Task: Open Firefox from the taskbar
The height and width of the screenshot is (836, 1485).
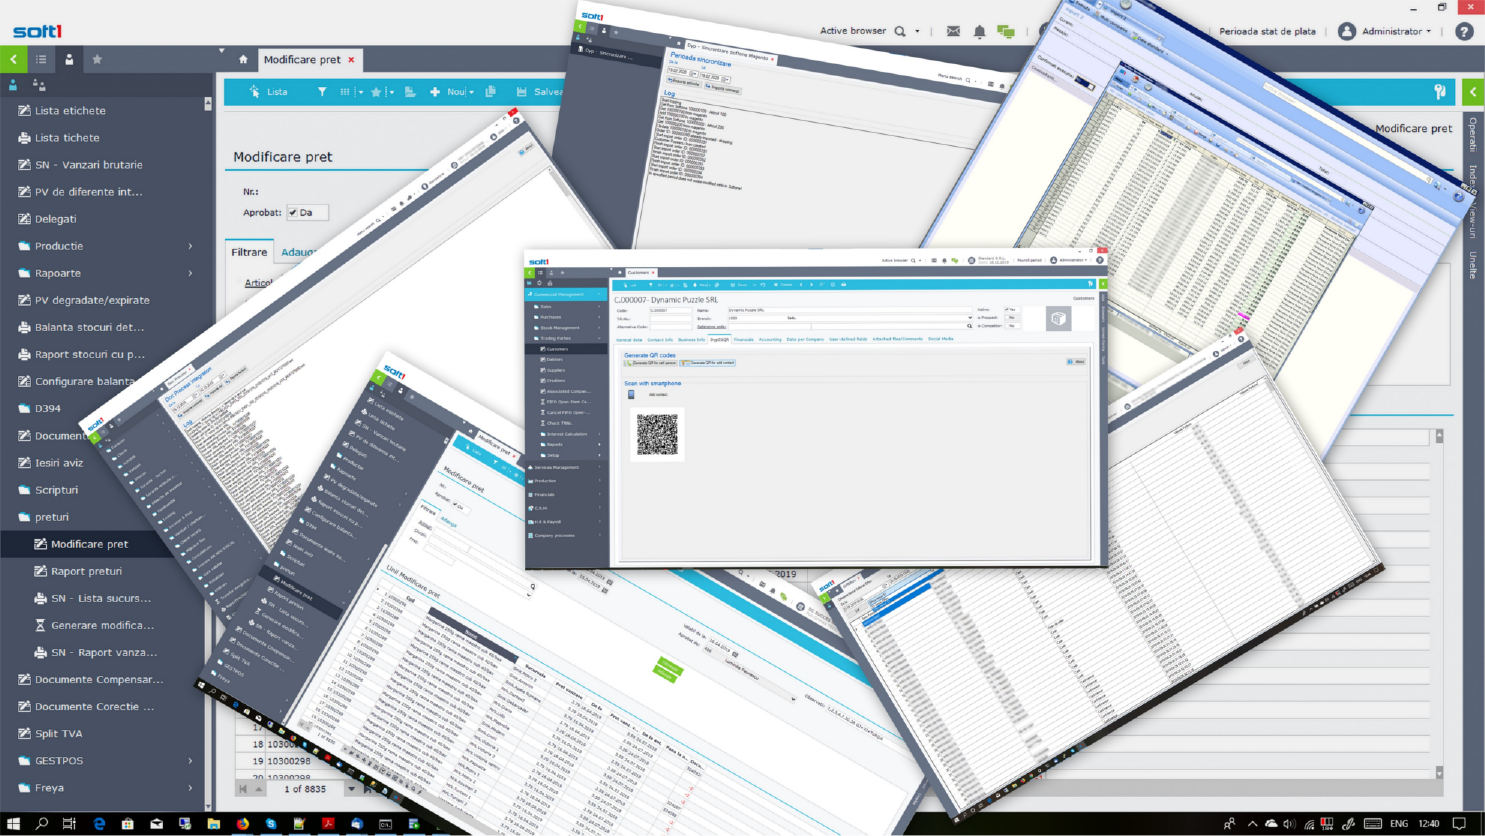Action: click(x=243, y=824)
